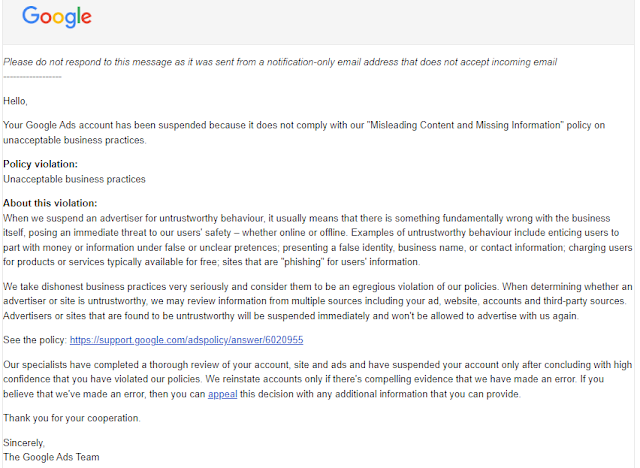Click the 'Sincerely,' closing line
Image resolution: width=640 pixels, height=468 pixels.
tap(24, 443)
